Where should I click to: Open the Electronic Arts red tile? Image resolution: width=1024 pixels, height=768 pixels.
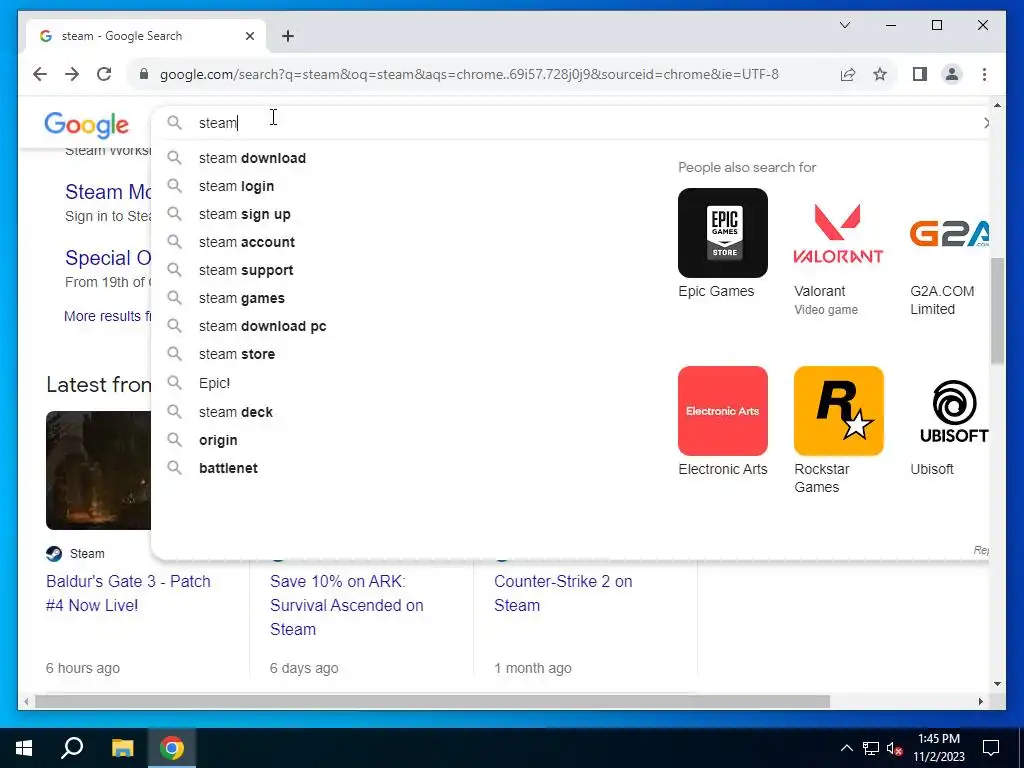pyautogui.click(x=722, y=411)
